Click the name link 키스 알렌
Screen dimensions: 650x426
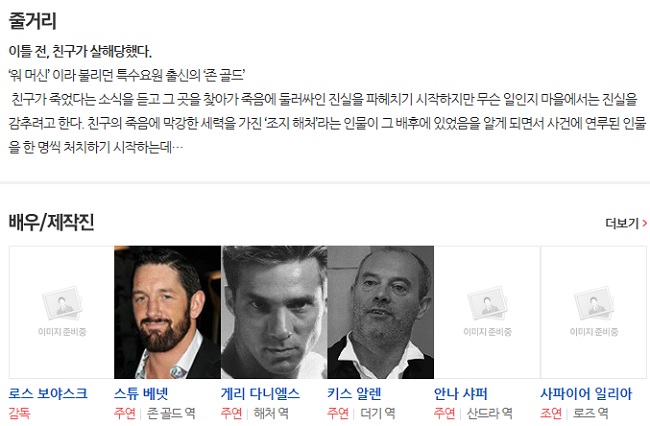point(354,393)
